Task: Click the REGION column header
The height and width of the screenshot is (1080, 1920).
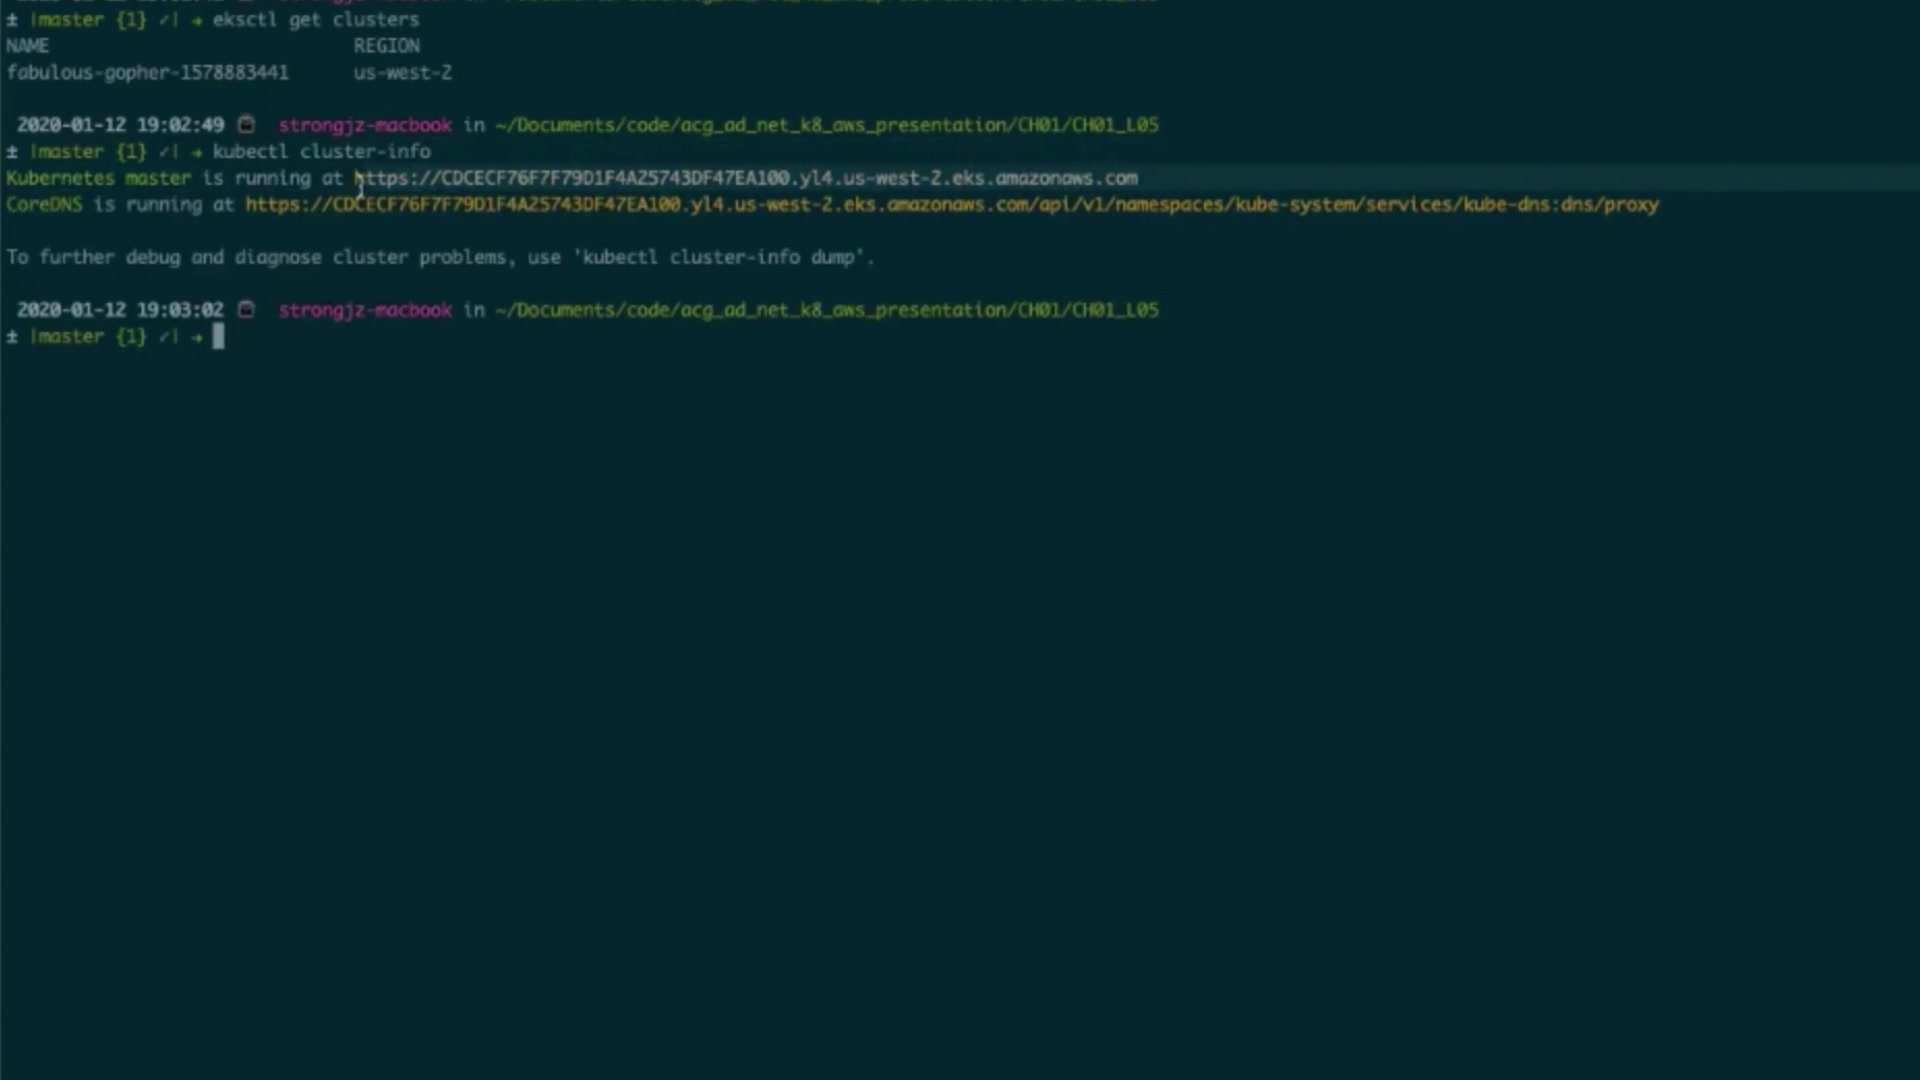Action: [386, 46]
